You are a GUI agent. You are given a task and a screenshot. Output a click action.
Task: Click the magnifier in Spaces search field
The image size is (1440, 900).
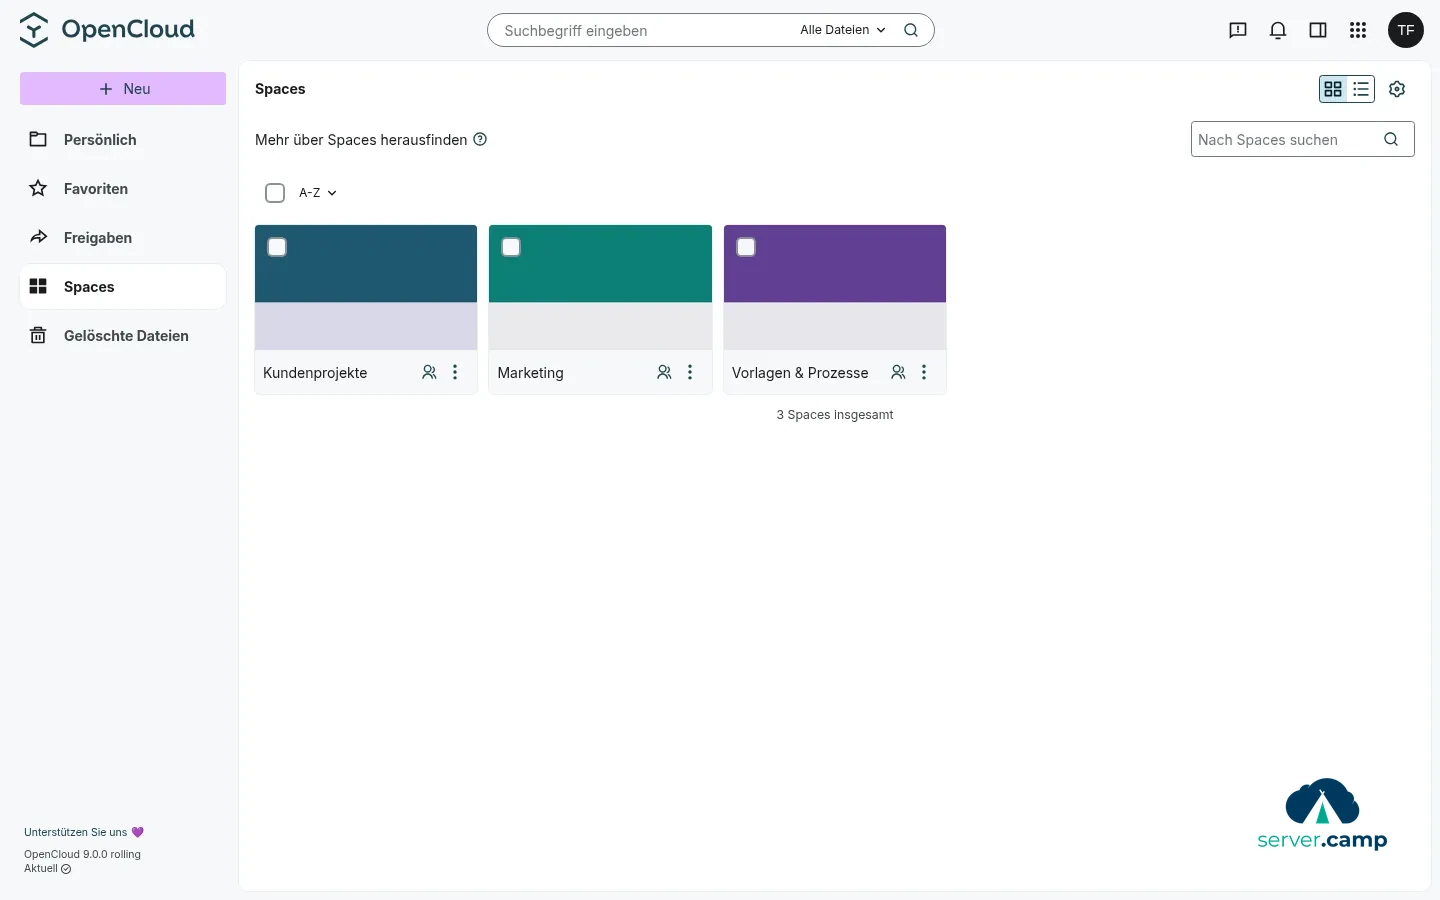1391,139
